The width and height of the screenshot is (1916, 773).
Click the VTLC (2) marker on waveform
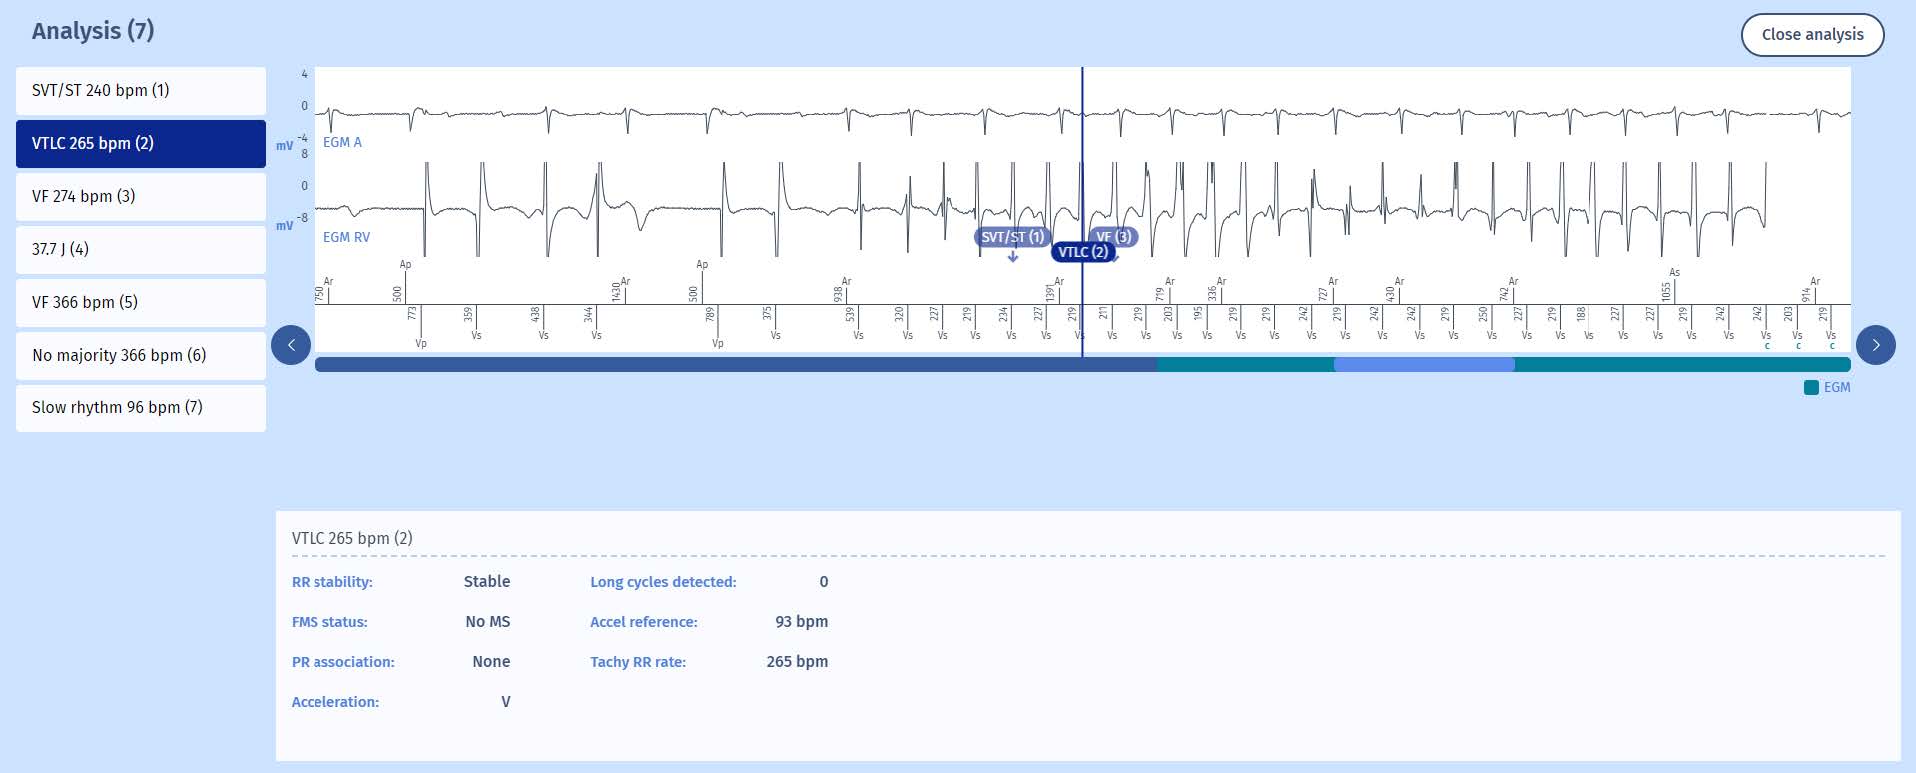(x=1082, y=252)
